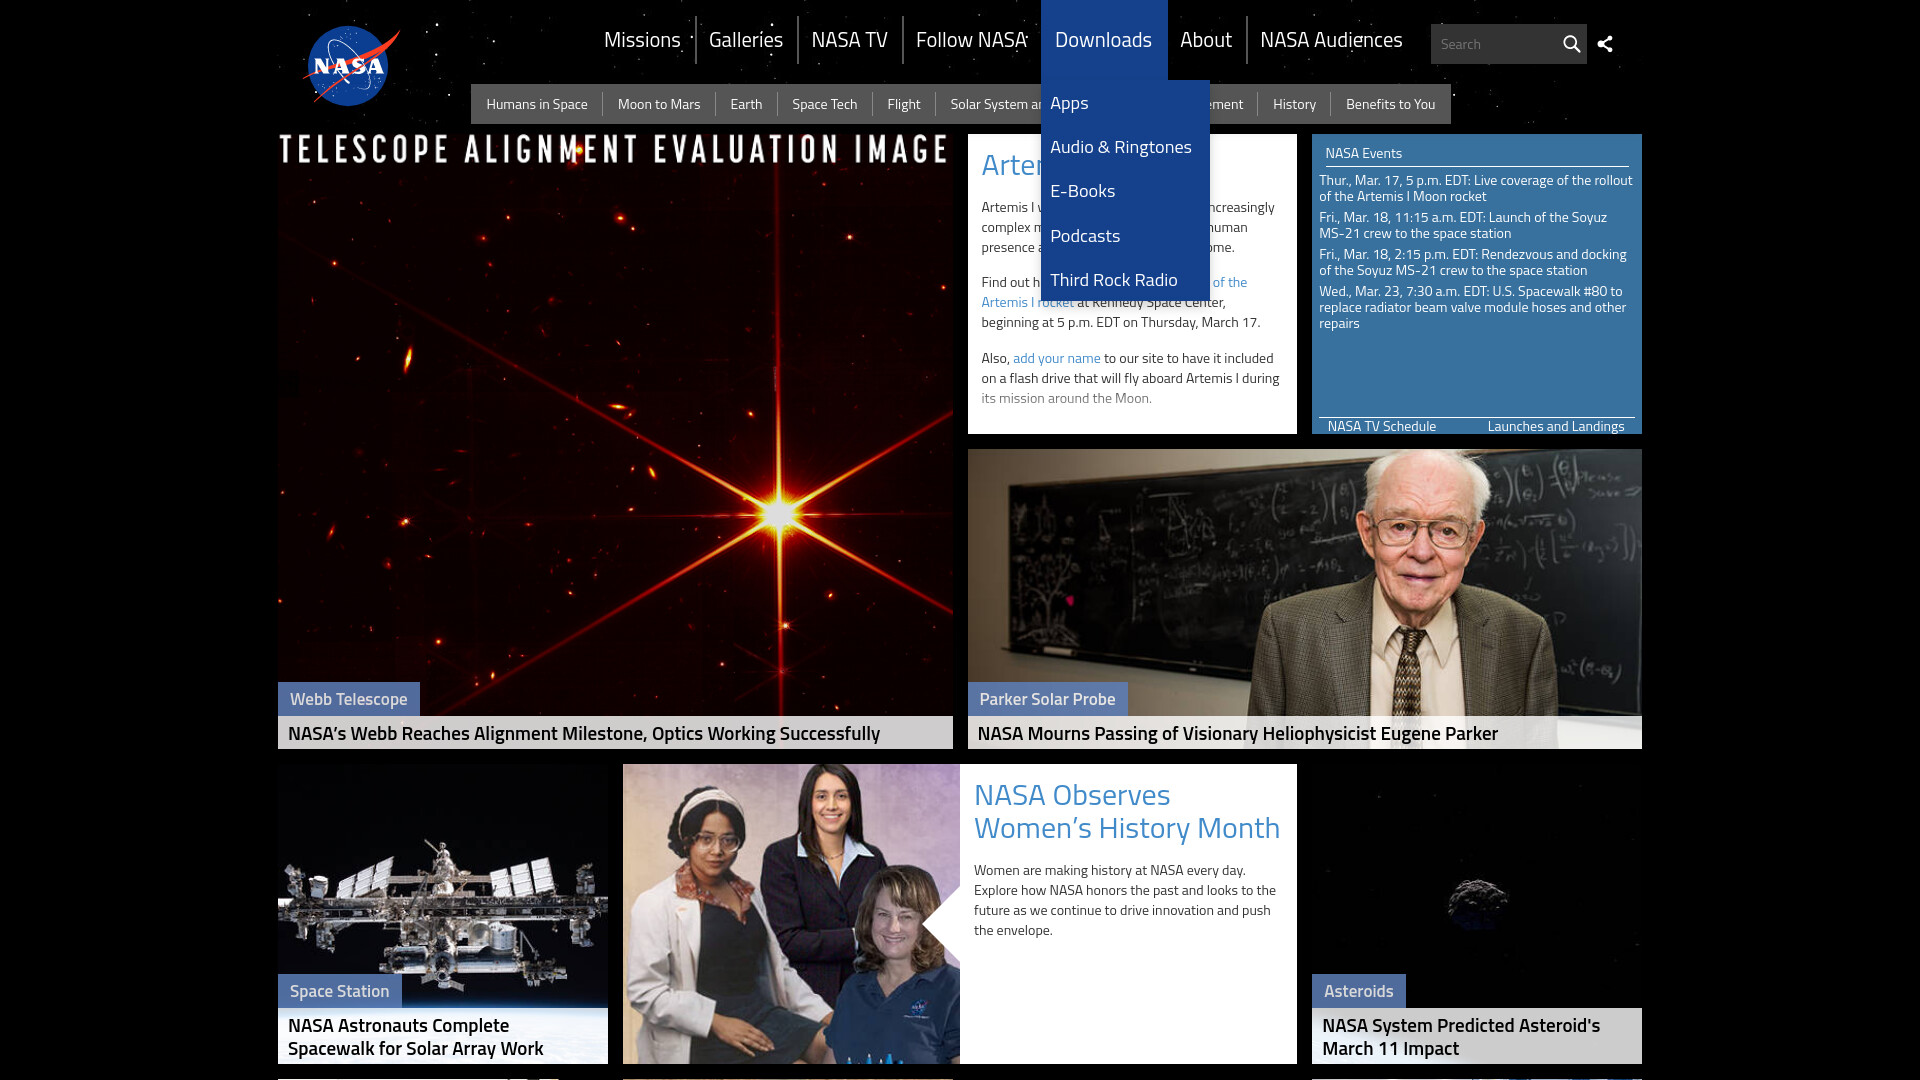Open the Asteroids tag
This screenshot has height=1080, width=1920.
click(x=1358, y=991)
